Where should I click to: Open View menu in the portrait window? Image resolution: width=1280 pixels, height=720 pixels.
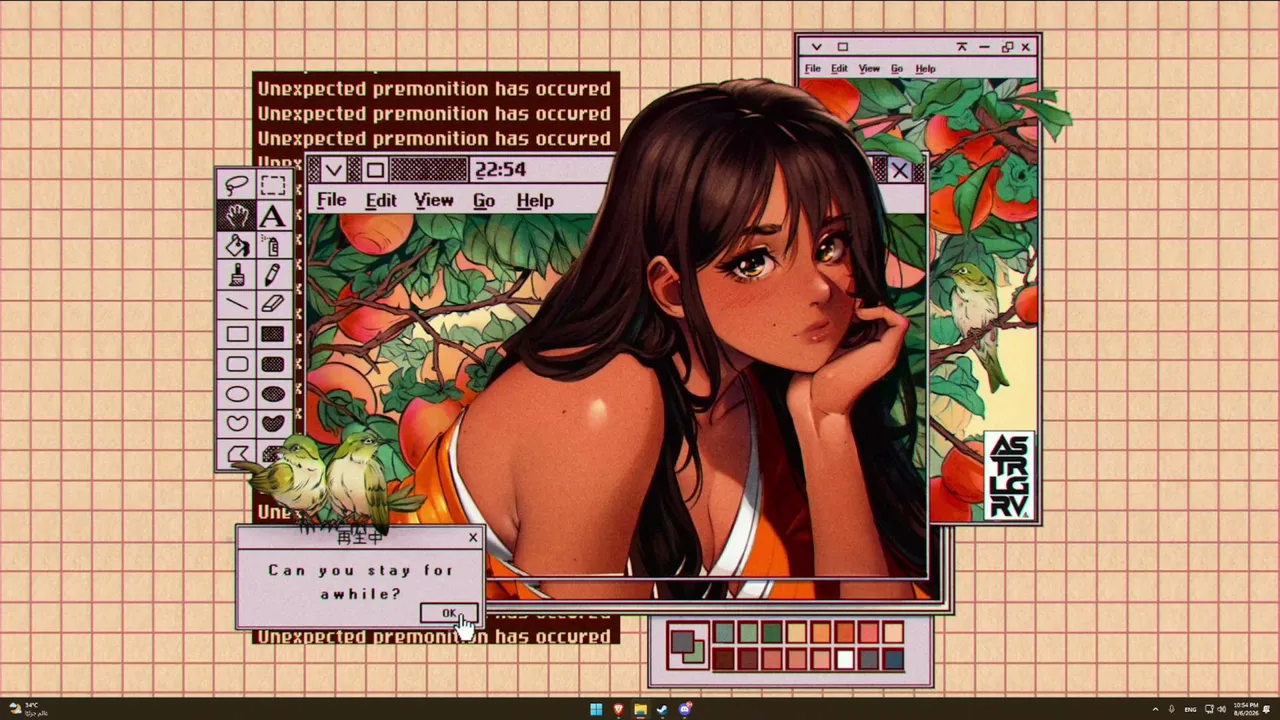click(434, 201)
